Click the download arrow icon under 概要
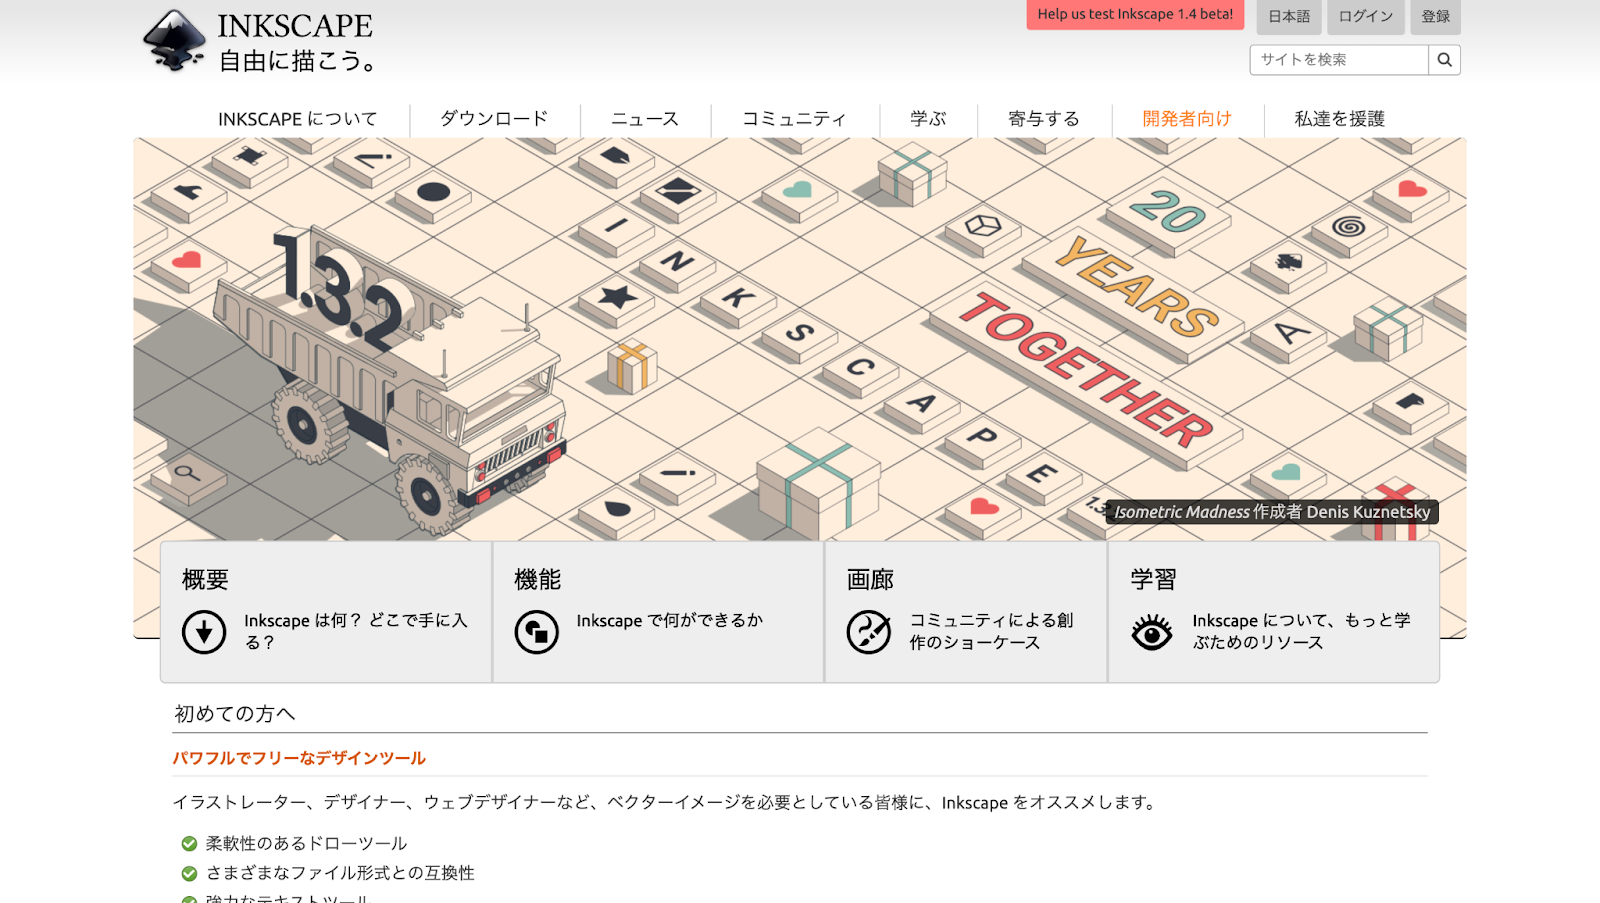1600x903 pixels. point(204,632)
